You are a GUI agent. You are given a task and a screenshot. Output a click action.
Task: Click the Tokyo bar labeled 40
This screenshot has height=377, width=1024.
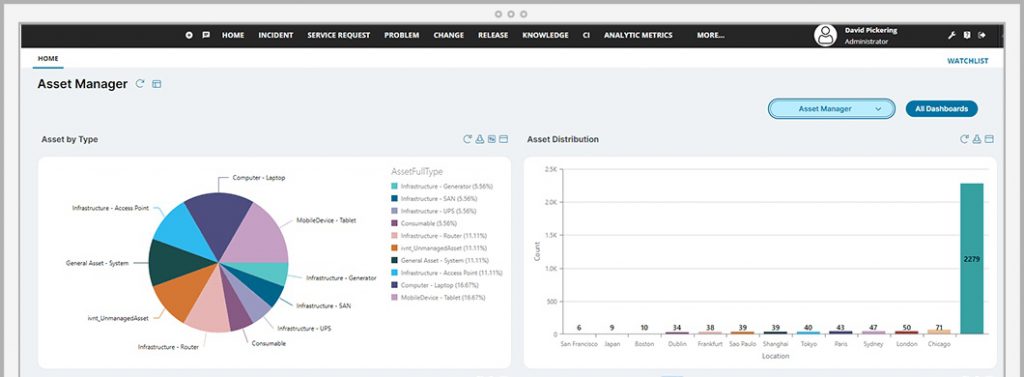coord(808,333)
